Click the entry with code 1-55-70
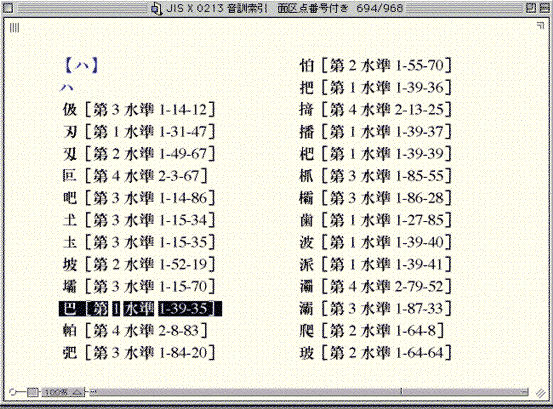This screenshot has height=409, width=553. (x=375, y=66)
